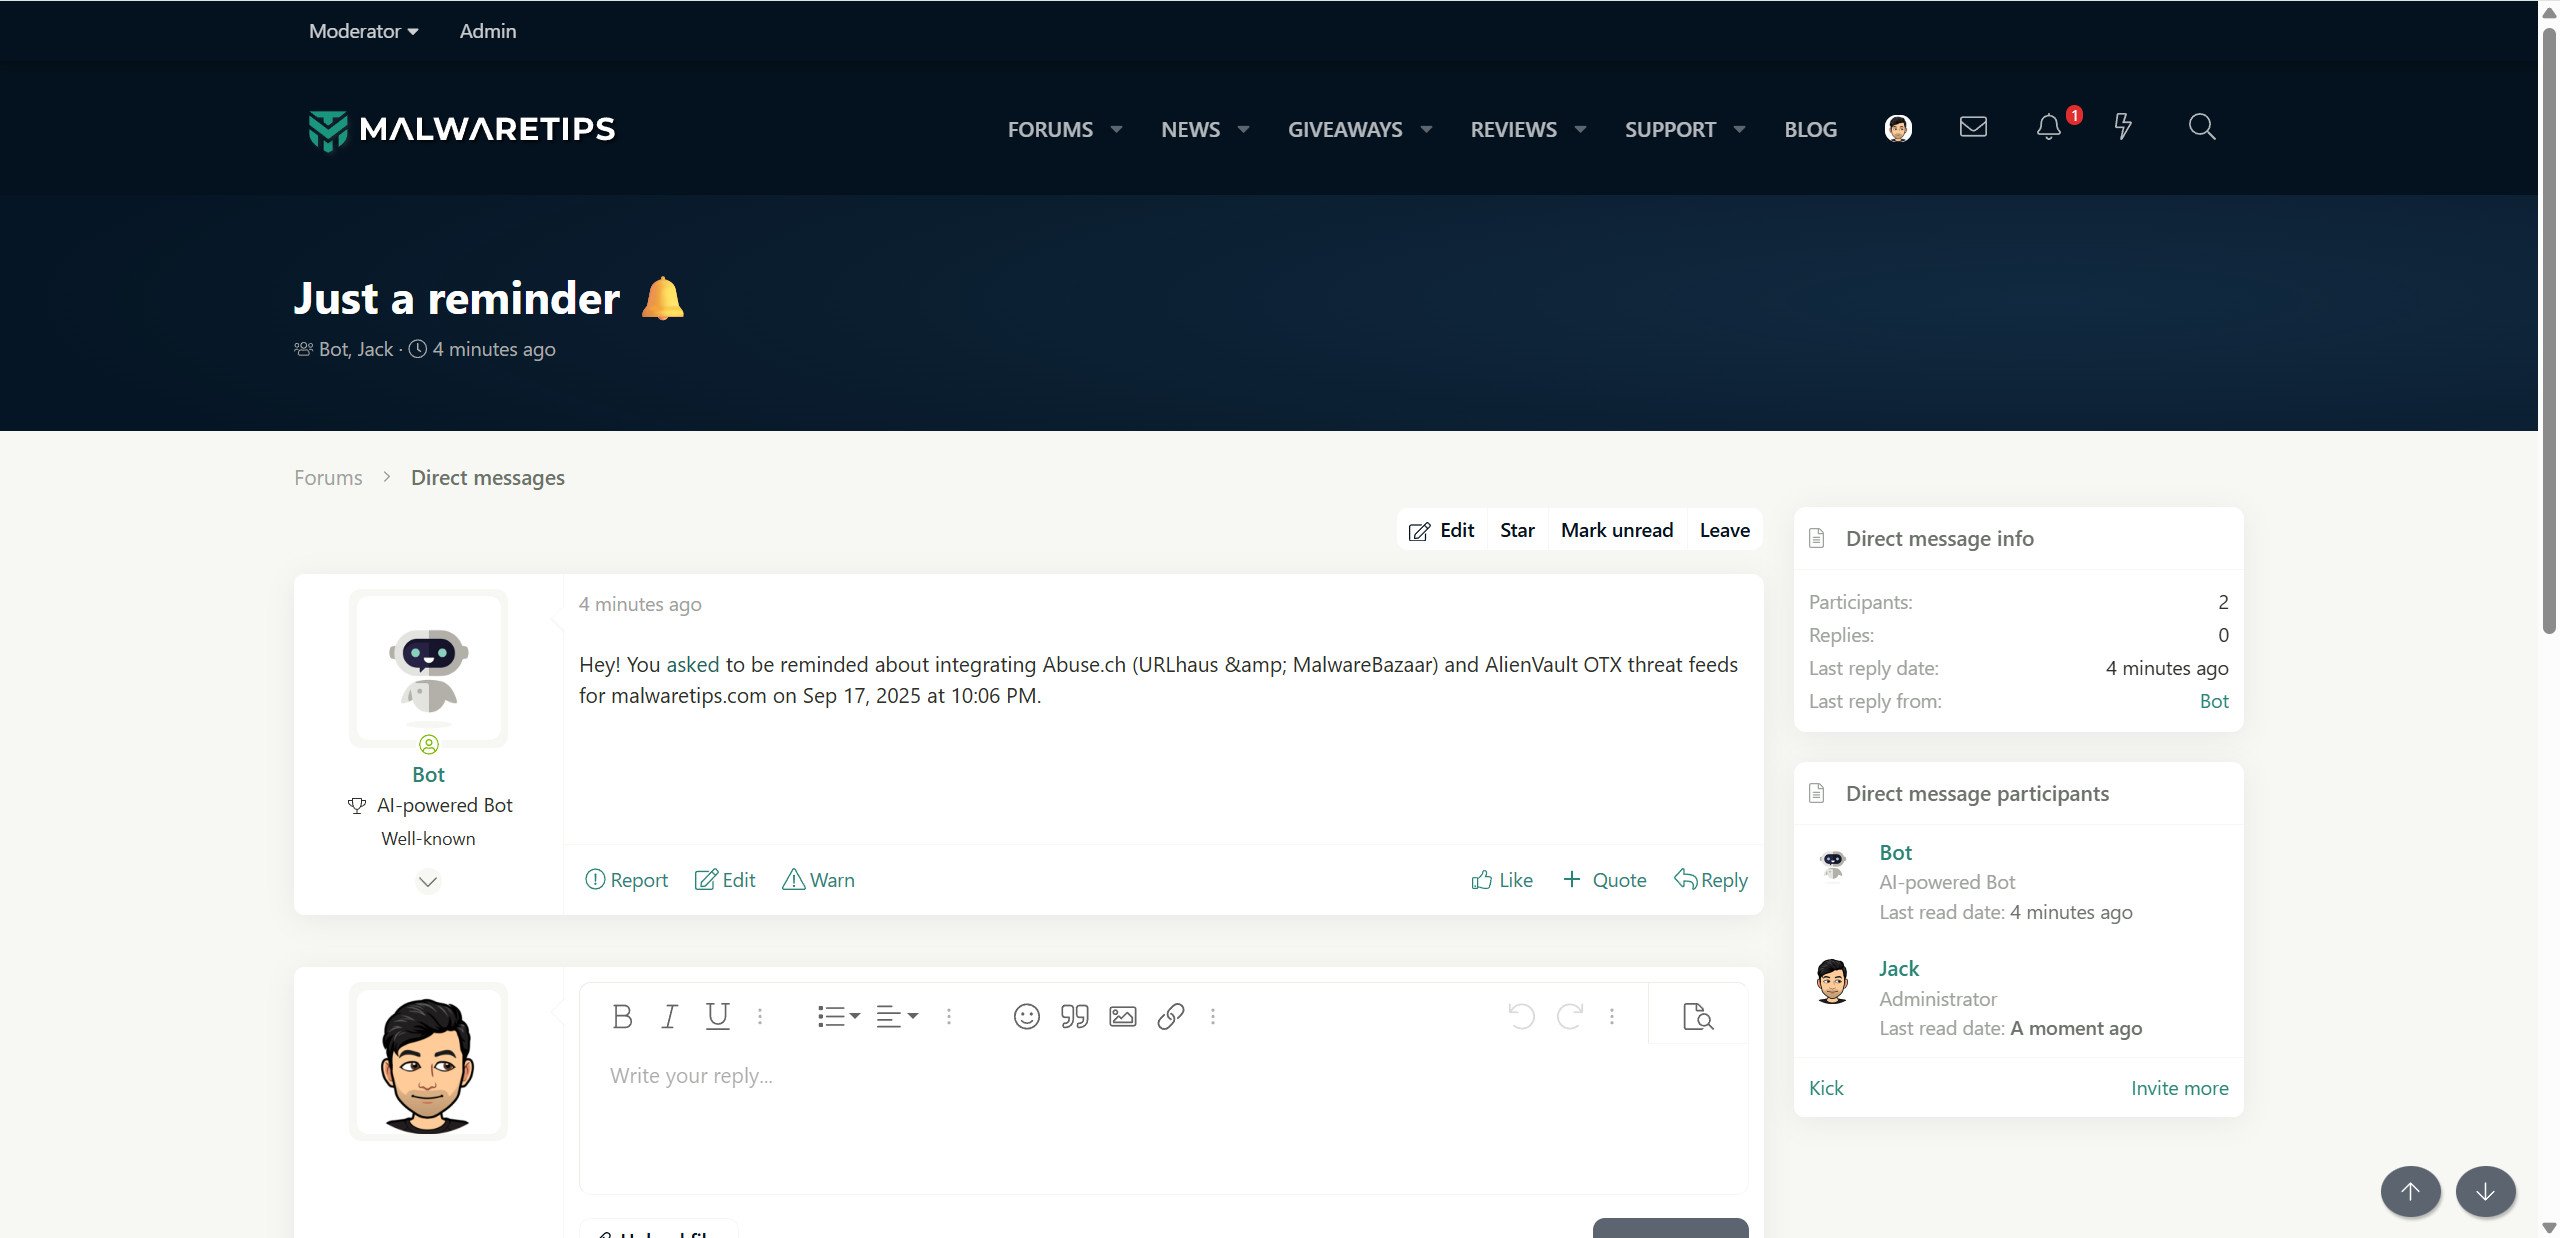Expand Bot's user info chevron
The width and height of the screenshot is (2560, 1238).
click(428, 881)
